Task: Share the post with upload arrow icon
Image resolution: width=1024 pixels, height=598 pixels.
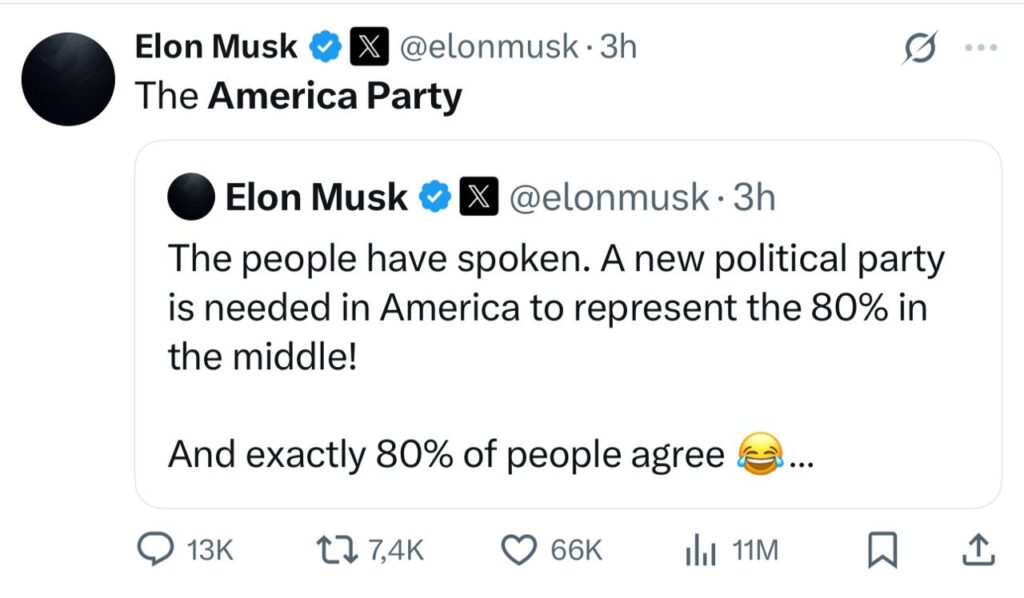Action: tap(979, 550)
